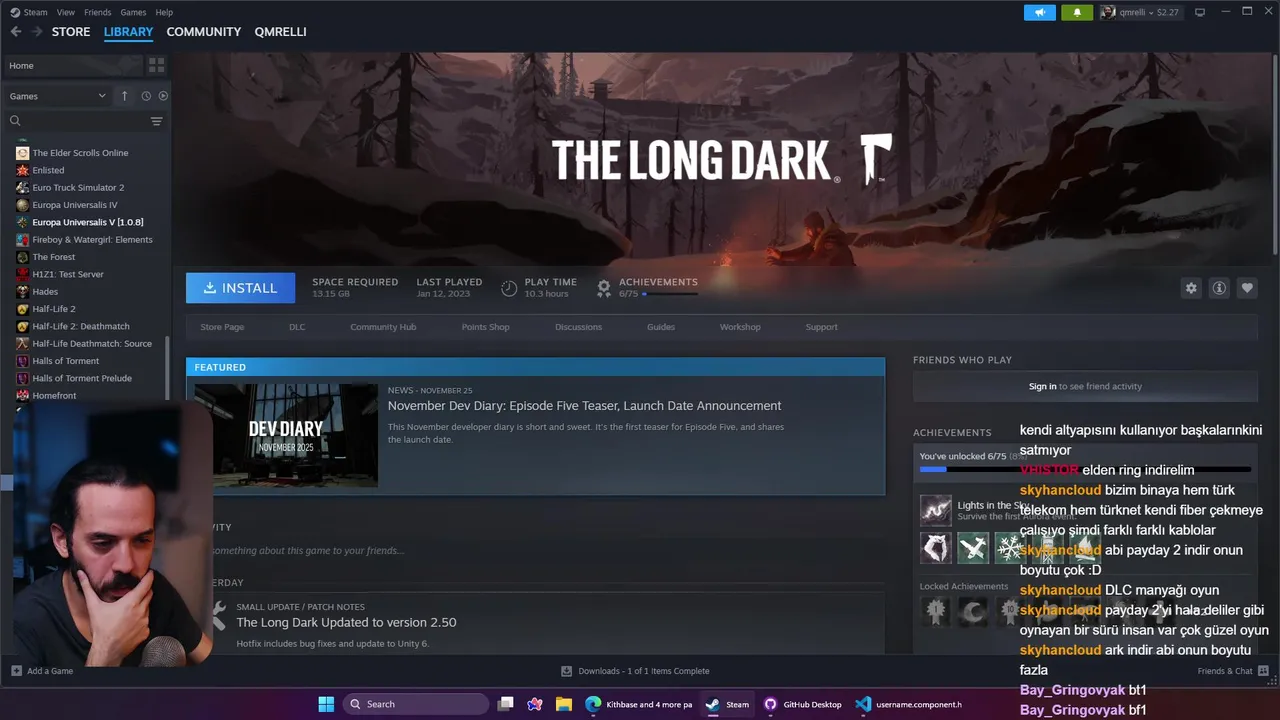Go to the STORE tab
The image size is (1280, 720).
pos(71,32)
